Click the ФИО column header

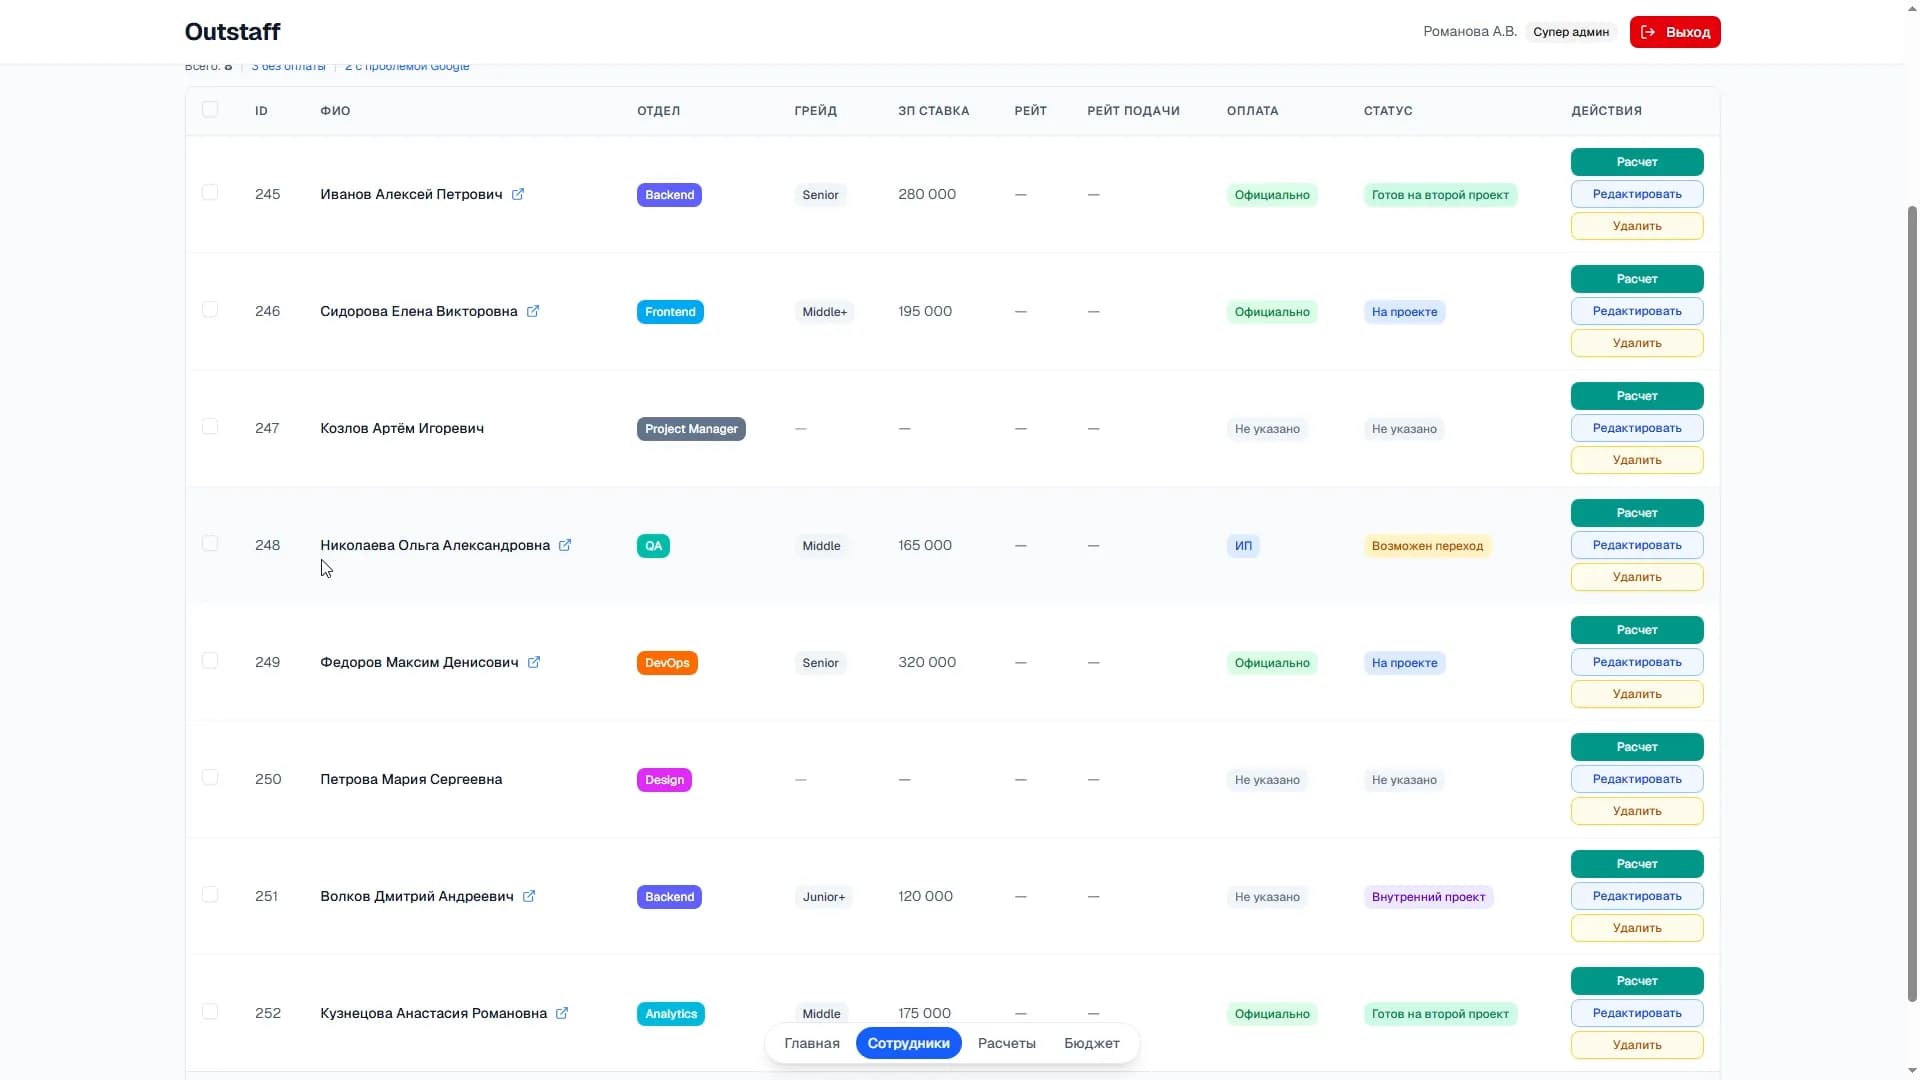[x=335, y=111]
